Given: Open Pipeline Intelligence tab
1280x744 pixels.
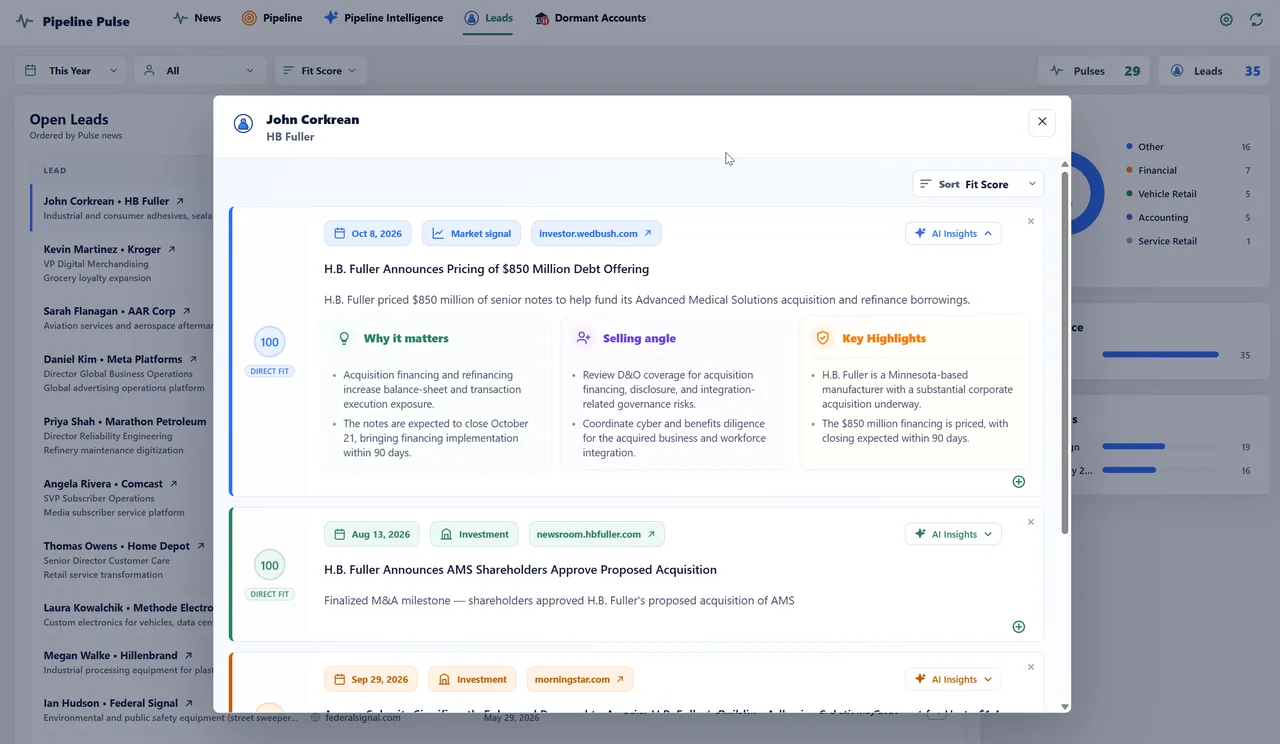Looking at the screenshot, I should [x=384, y=18].
